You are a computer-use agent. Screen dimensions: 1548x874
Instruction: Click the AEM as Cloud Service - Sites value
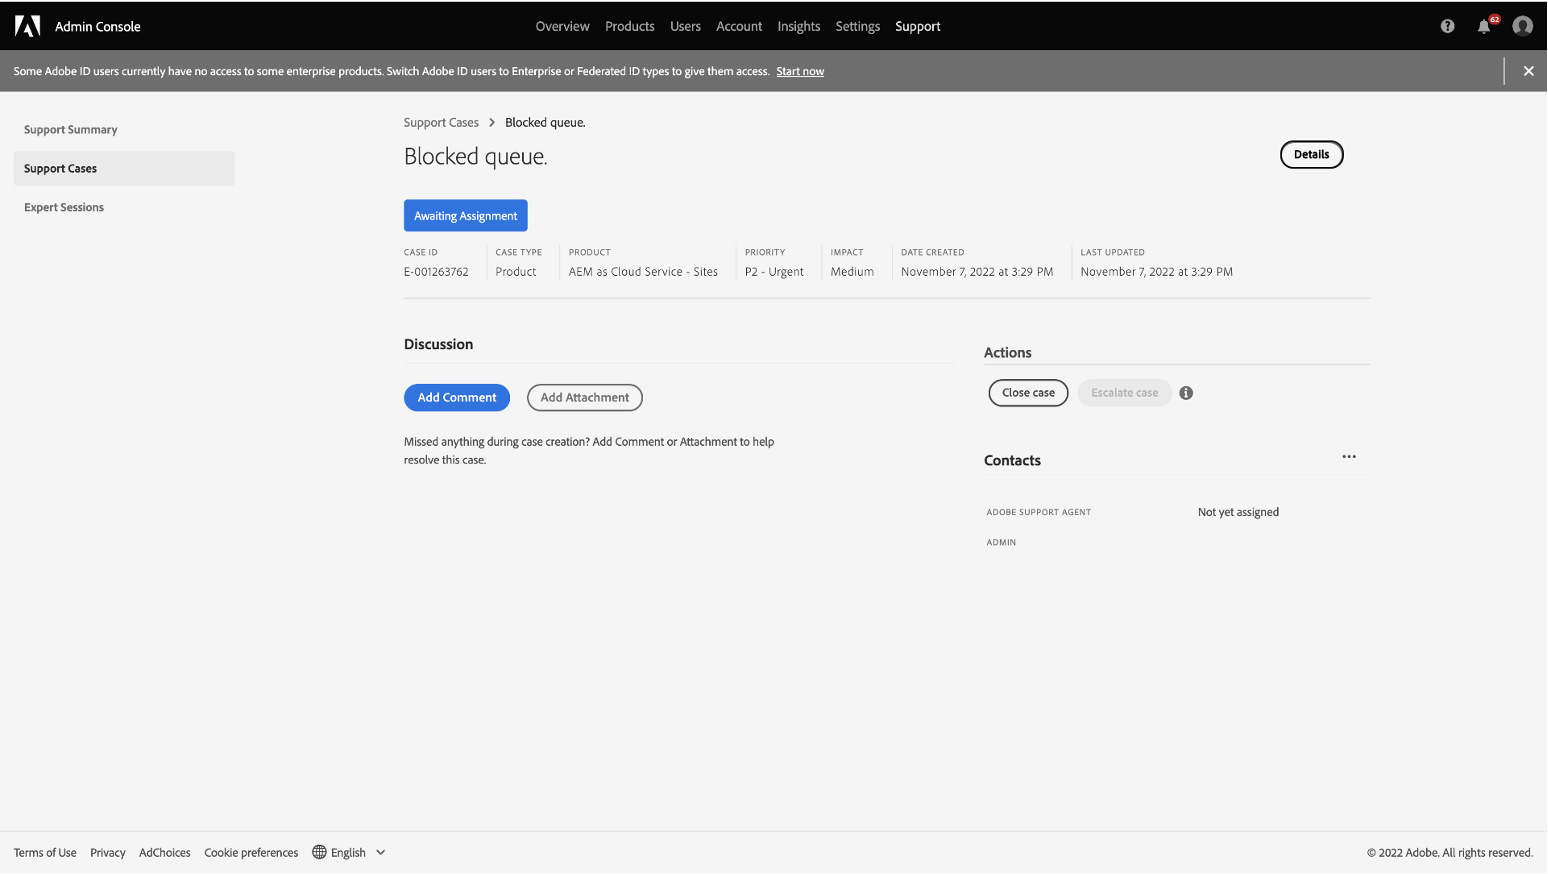(x=643, y=272)
